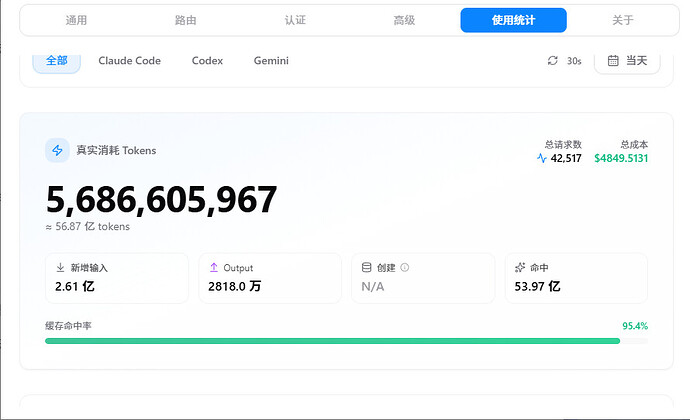Open the 路由 tab
The width and height of the screenshot is (690, 420).
click(x=185, y=20)
